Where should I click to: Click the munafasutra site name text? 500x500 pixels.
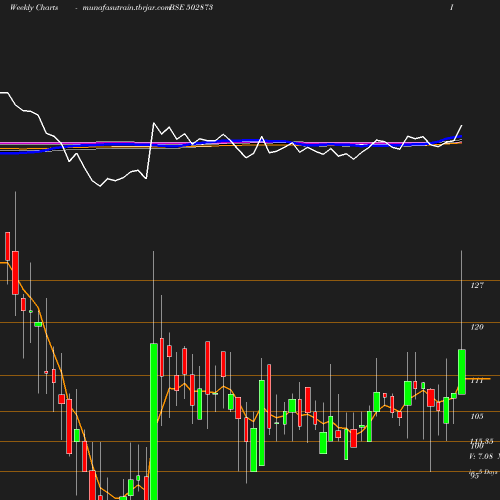pos(126,8)
